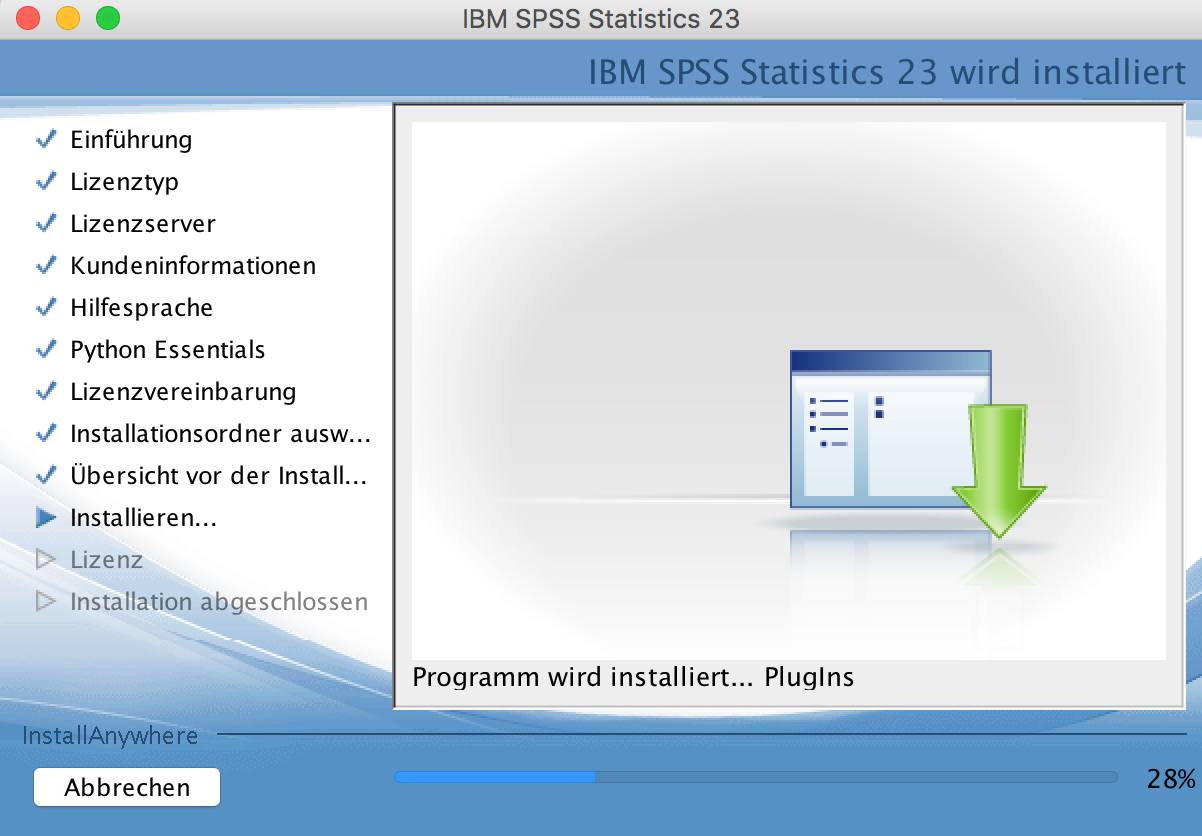Click the grey arrow beside Installation abgeschlossen
The height and width of the screenshot is (836, 1202).
pyautogui.click(x=46, y=602)
